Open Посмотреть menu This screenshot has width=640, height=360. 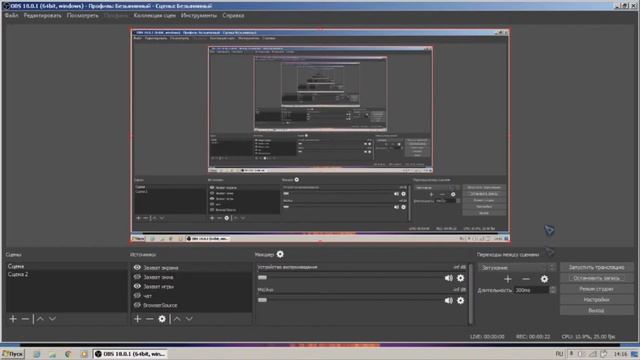82,16
